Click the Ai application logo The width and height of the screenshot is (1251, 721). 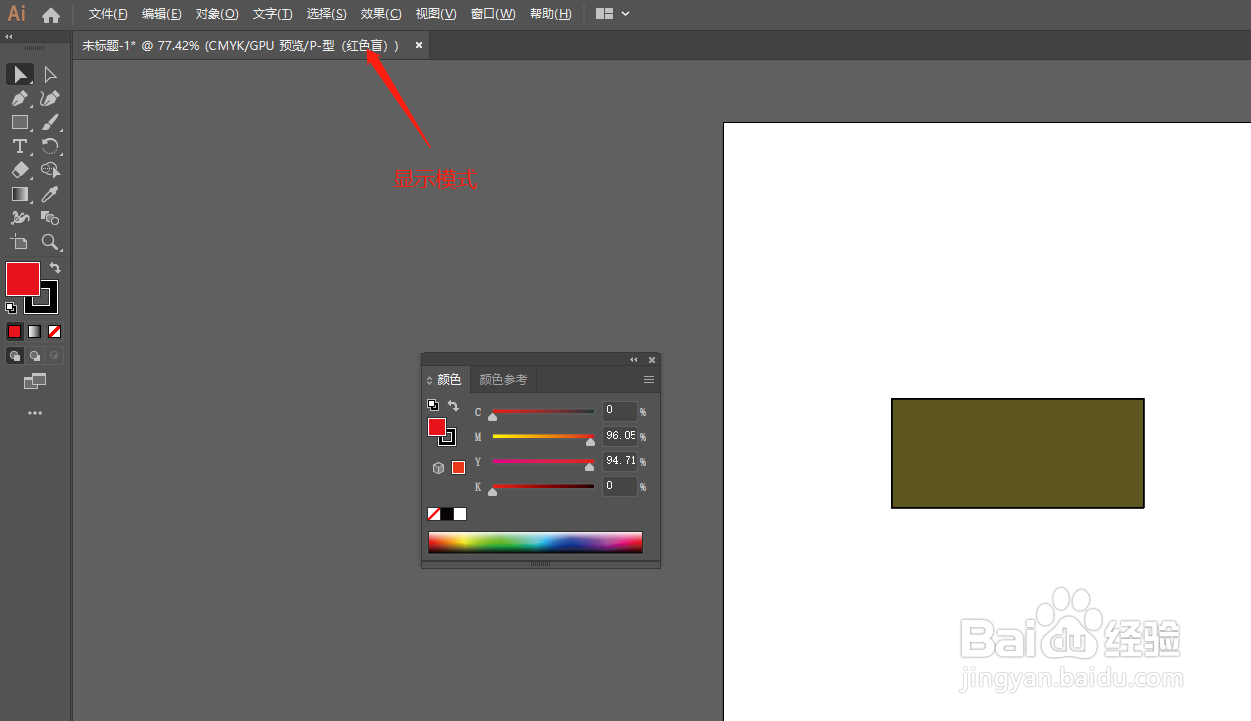point(17,14)
